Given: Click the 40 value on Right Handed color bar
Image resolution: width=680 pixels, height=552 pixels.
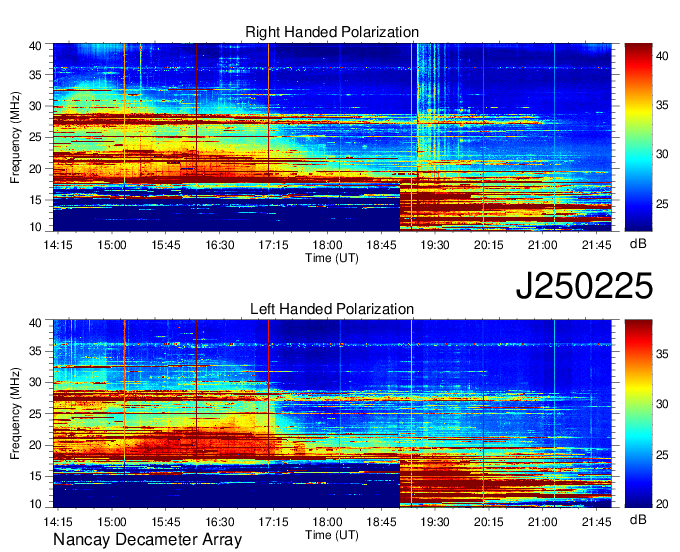Looking at the screenshot, I should click(x=662, y=56).
